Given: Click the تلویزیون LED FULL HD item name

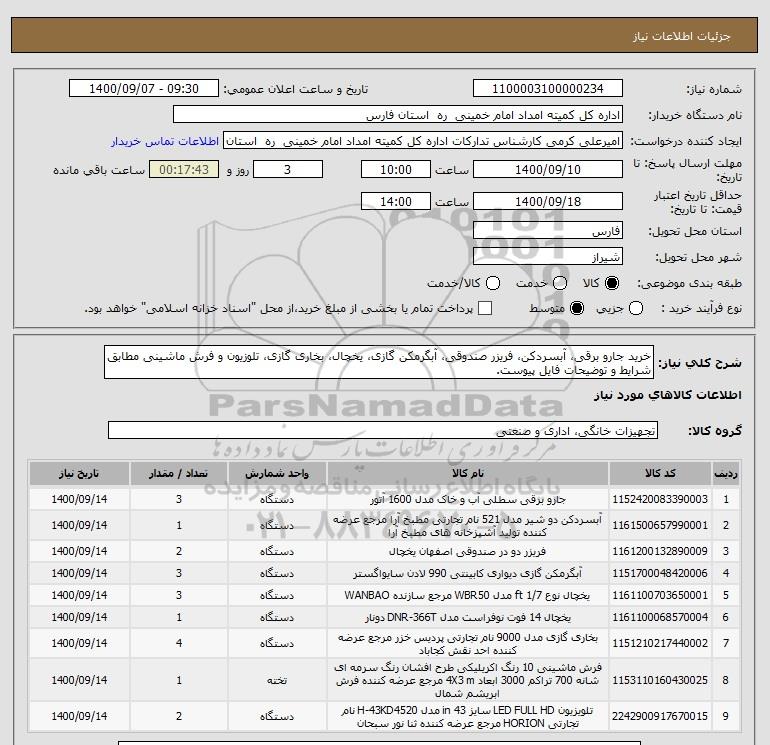Looking at the screenshot, I should tap(468, 717).
